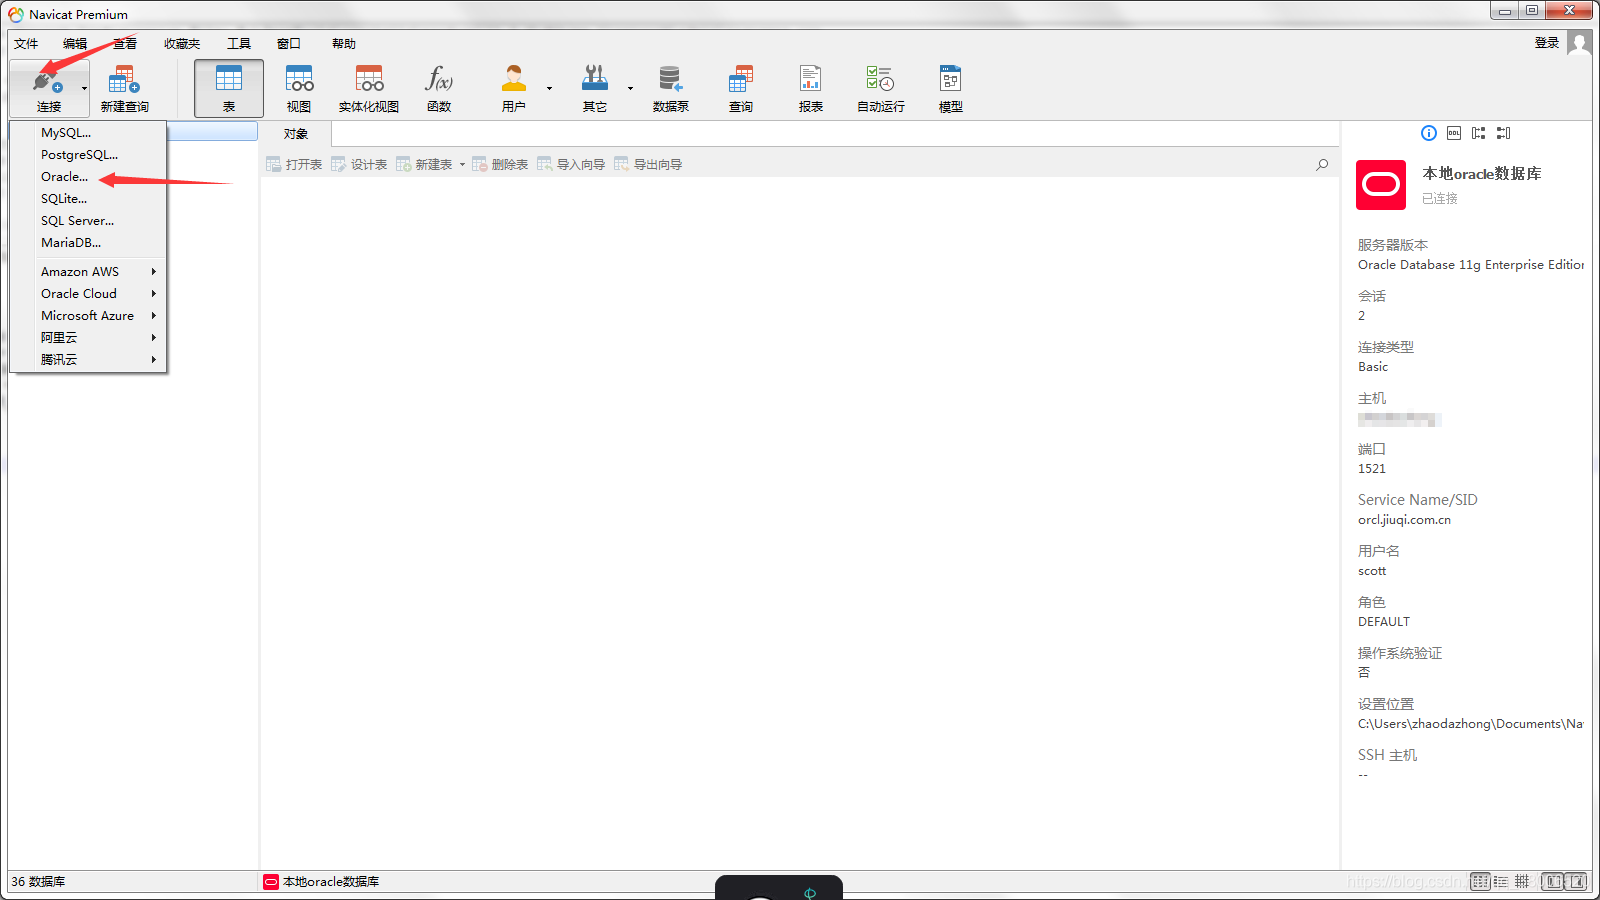This screenshot has height=900, width=1600.
Task: Switch to list view in status bar
Action: coord(1480,881)
